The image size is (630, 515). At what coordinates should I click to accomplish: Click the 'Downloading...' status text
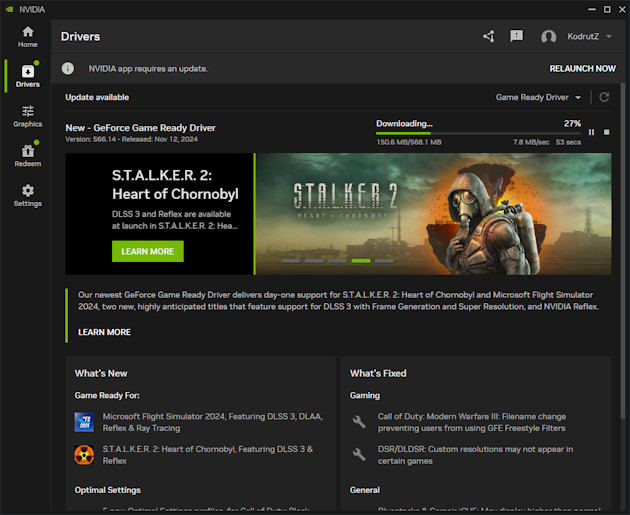coord(404,124)
